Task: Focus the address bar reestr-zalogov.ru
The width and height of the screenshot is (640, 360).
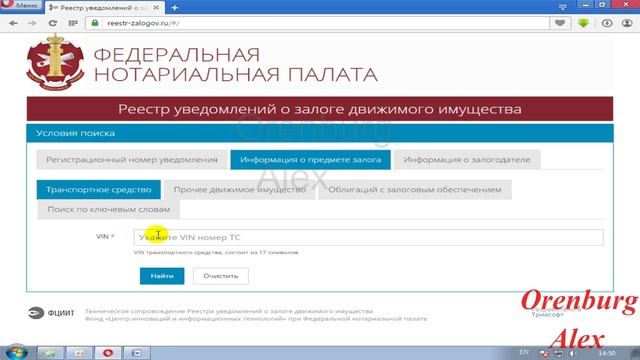Action: pyautogui.click(x=317, y=23)
